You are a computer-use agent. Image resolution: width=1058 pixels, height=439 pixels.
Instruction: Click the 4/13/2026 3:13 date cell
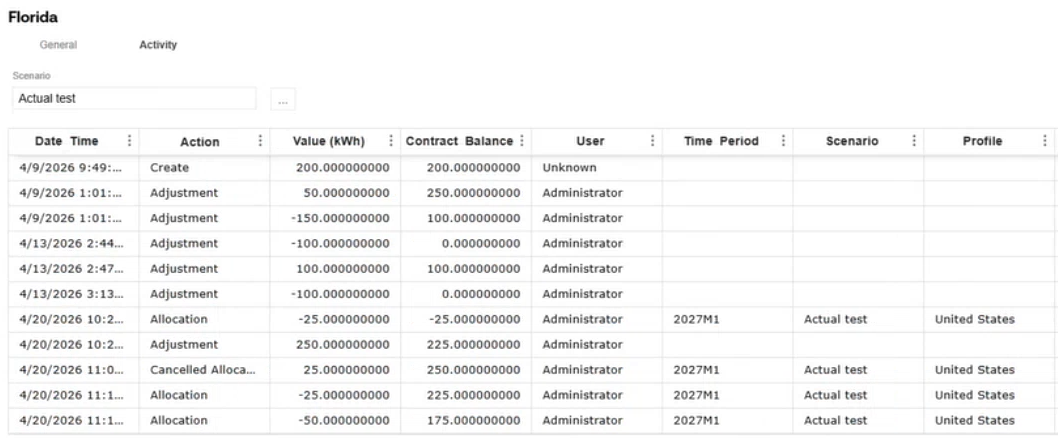74,294
